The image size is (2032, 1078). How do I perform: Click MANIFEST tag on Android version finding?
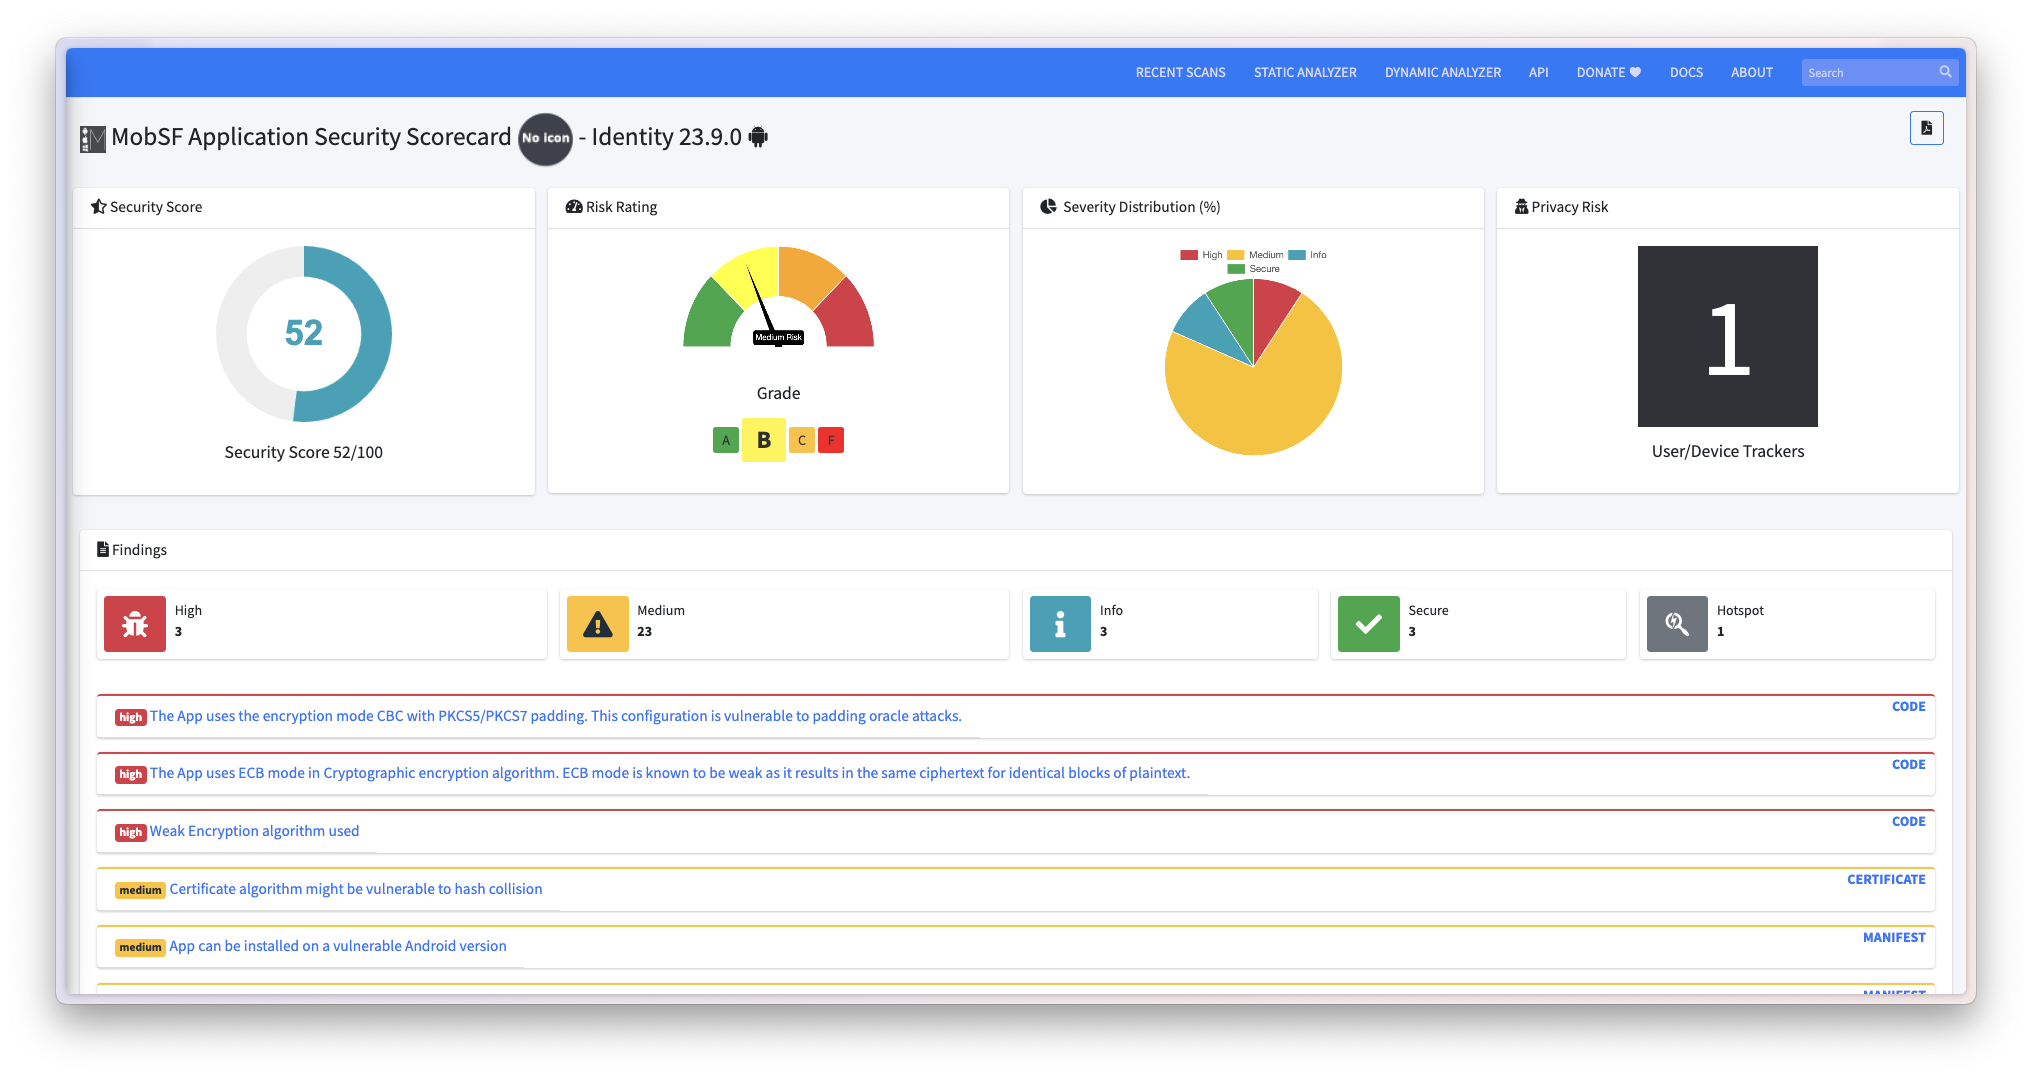pyautogui.click(x=1894, y=937)
